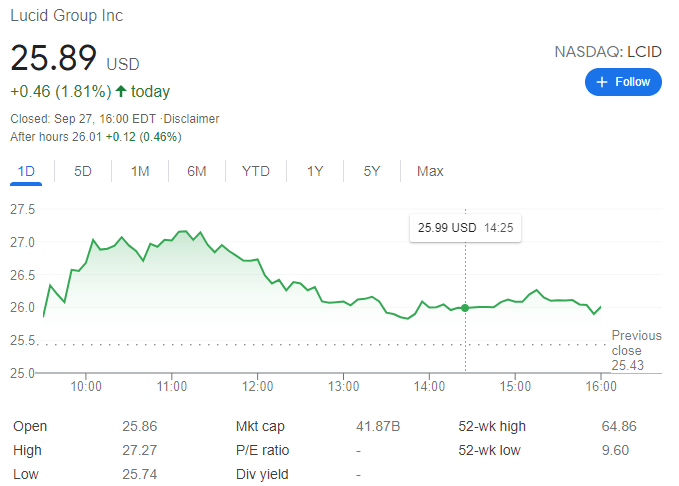Switch to the 5D chart tab

83,171
